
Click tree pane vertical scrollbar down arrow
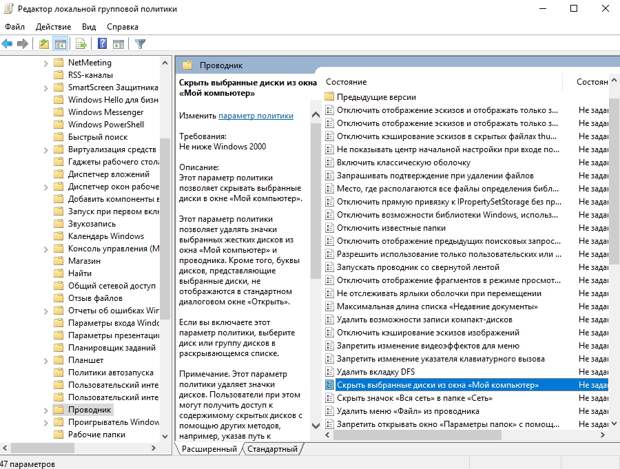(x=165, y=436)
